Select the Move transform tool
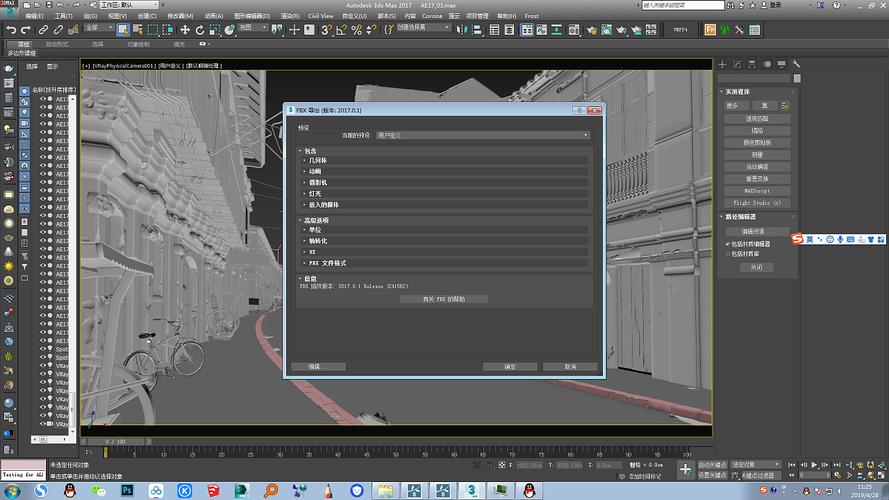 184,30
